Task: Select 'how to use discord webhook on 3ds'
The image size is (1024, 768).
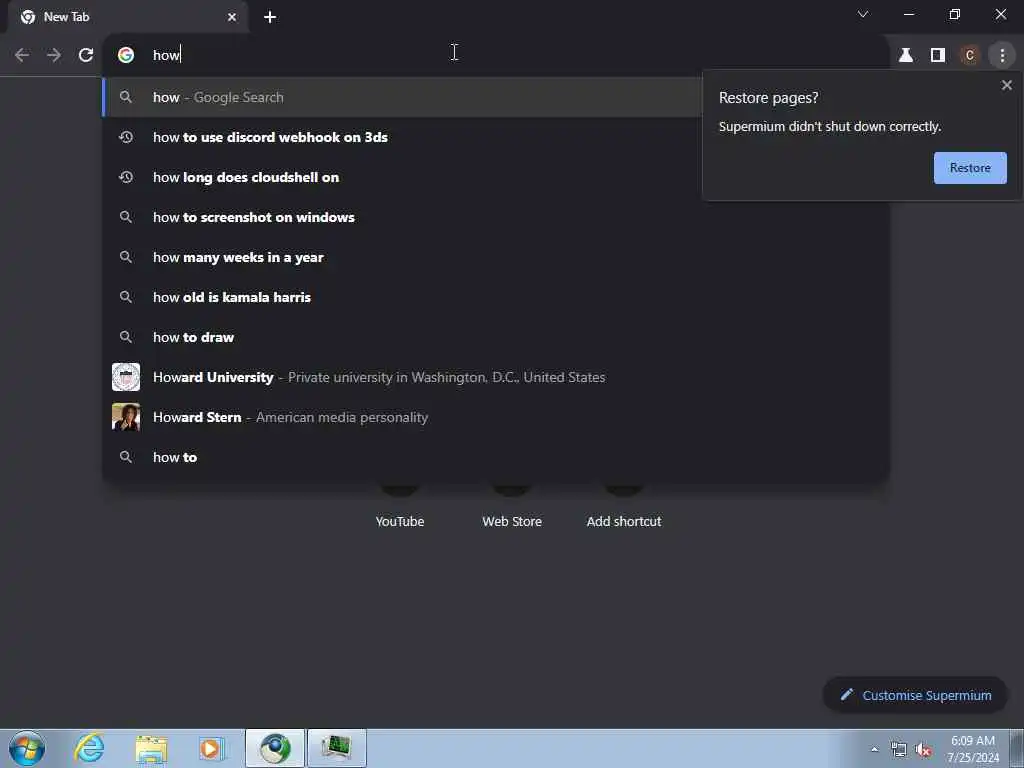Action: point(402,137)
